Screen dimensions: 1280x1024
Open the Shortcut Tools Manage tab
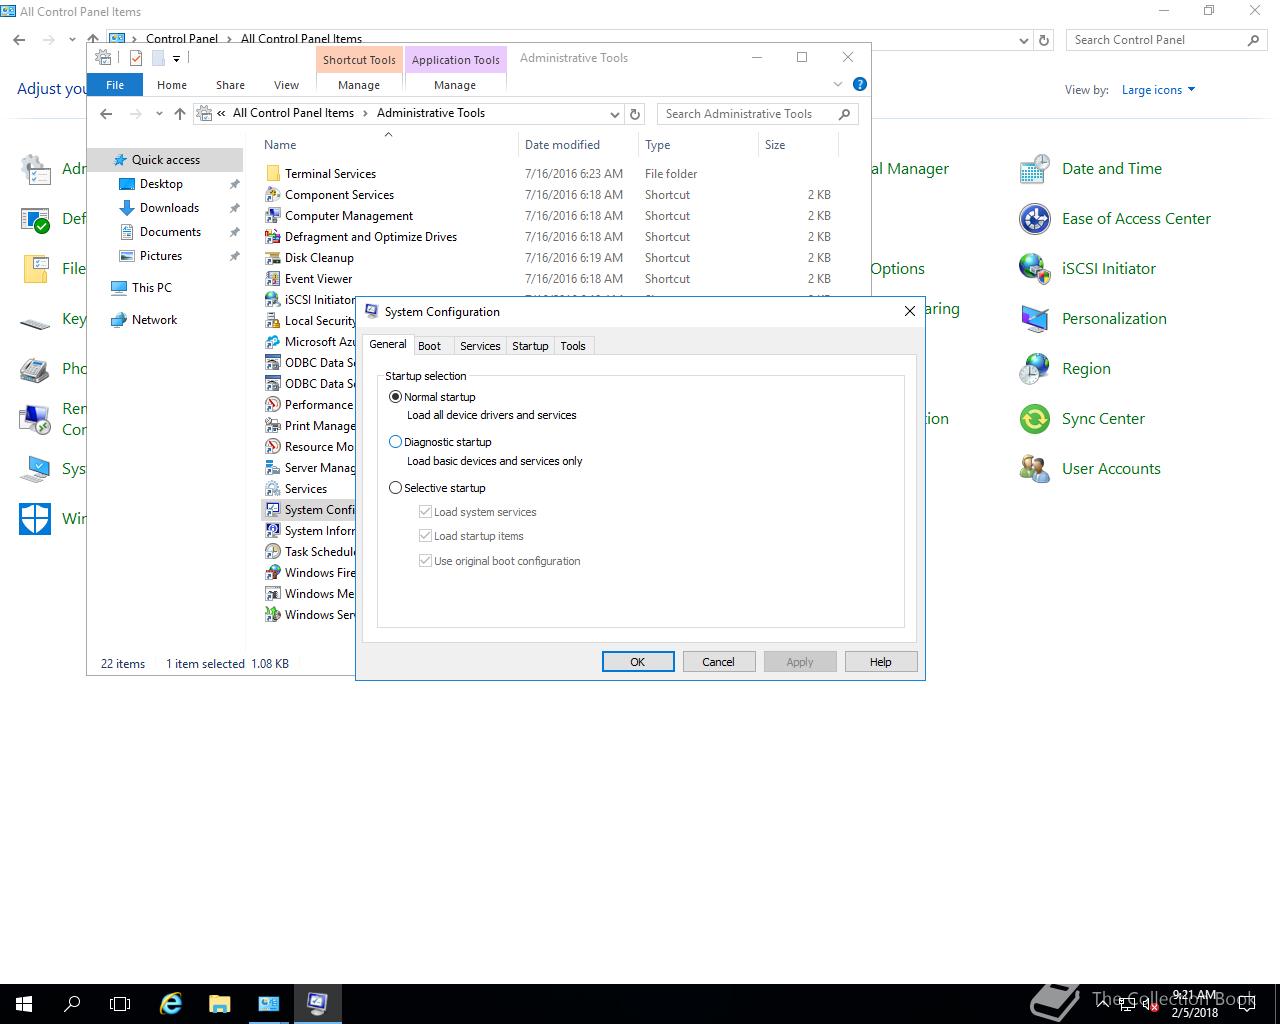pyautogui.click(x=359, y=85)
